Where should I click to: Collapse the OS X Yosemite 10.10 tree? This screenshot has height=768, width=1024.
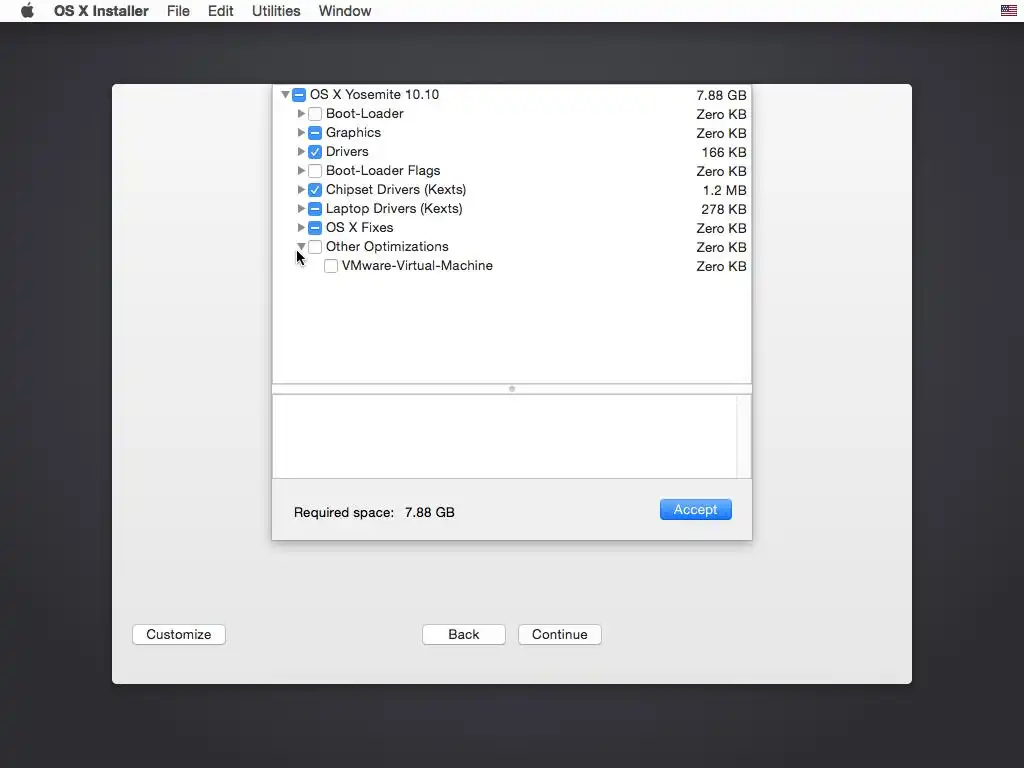[x=285, y=95]
